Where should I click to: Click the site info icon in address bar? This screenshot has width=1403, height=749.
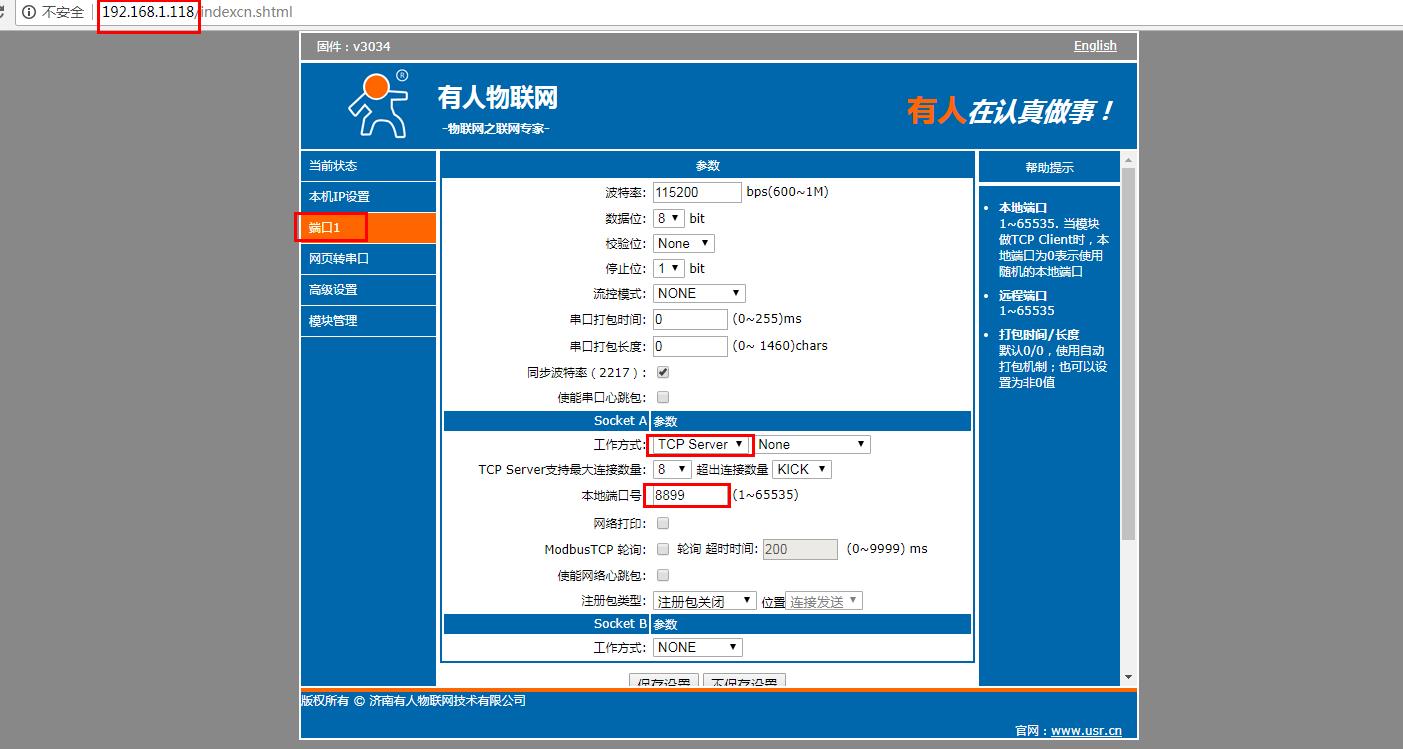[x=28, y=12]
